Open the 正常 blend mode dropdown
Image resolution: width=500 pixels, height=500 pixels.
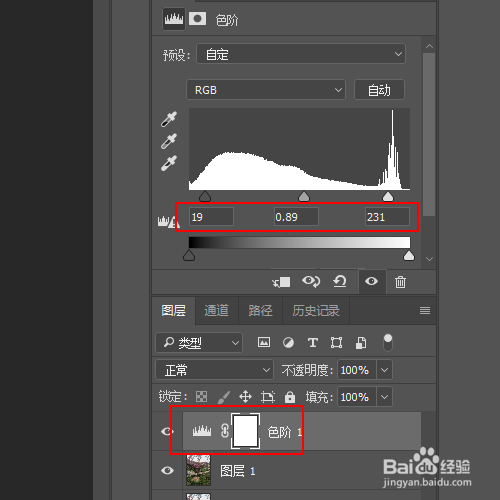(x=214, y=370)
